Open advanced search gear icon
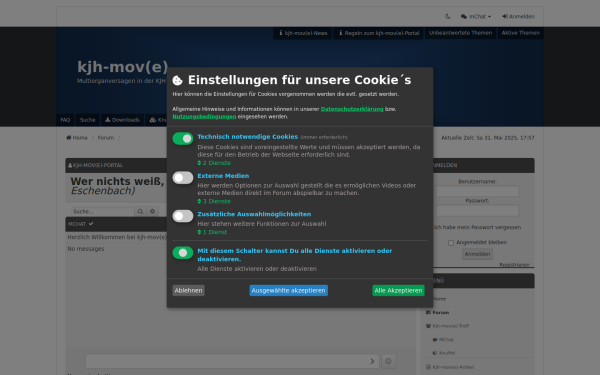The image size is (600, 375). 152,211
